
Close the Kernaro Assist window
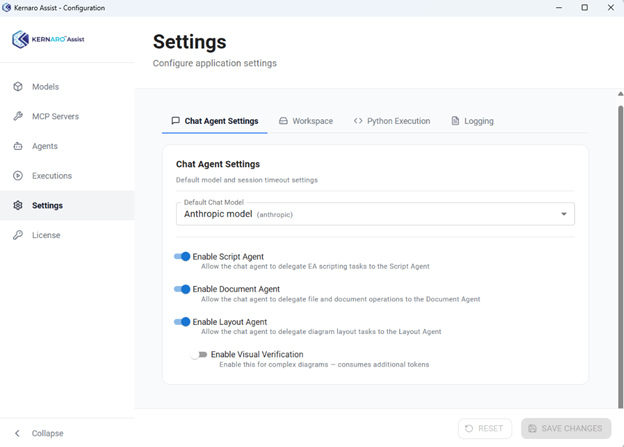(610, 8)
